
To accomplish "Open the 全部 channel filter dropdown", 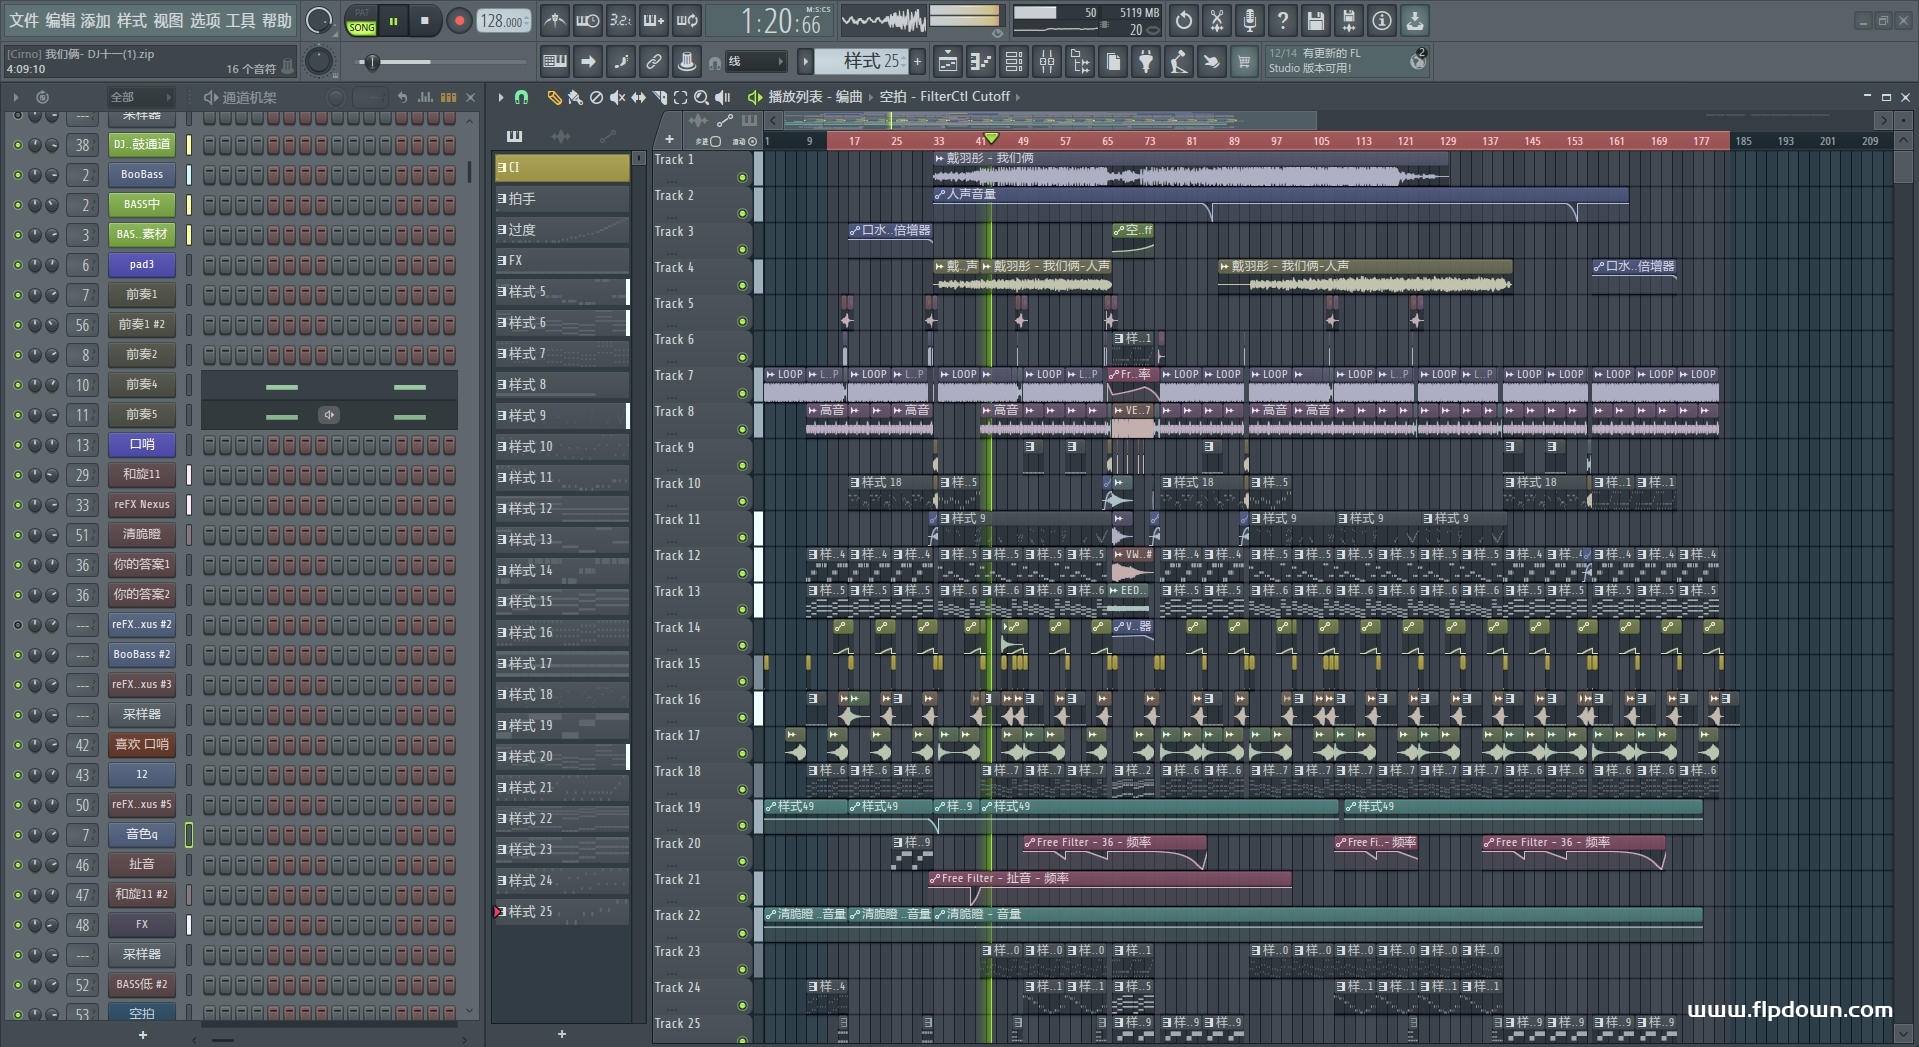I will (139, 97).
